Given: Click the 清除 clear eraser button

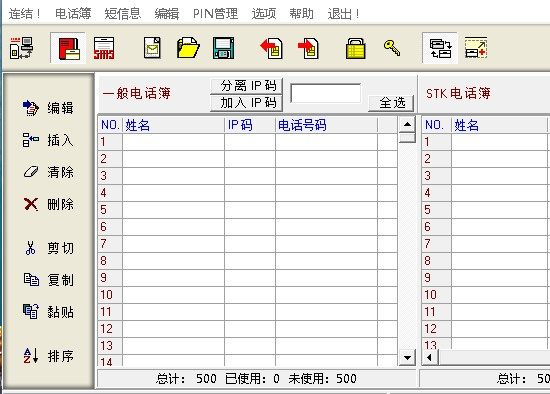Looking at the screenshot, I should click(48, 172).
